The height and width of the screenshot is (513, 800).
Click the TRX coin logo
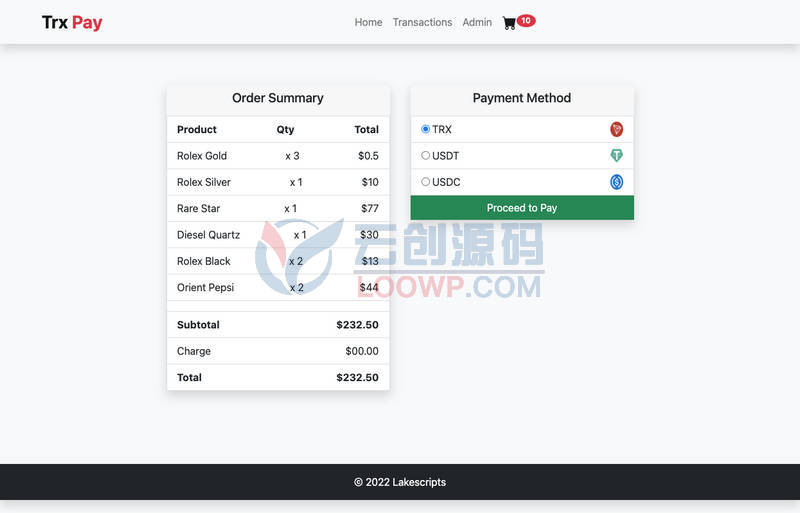pos(616,129)
